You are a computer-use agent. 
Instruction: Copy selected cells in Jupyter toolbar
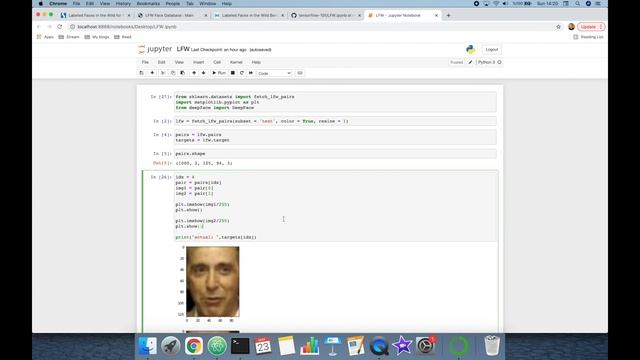click(173, 73)
